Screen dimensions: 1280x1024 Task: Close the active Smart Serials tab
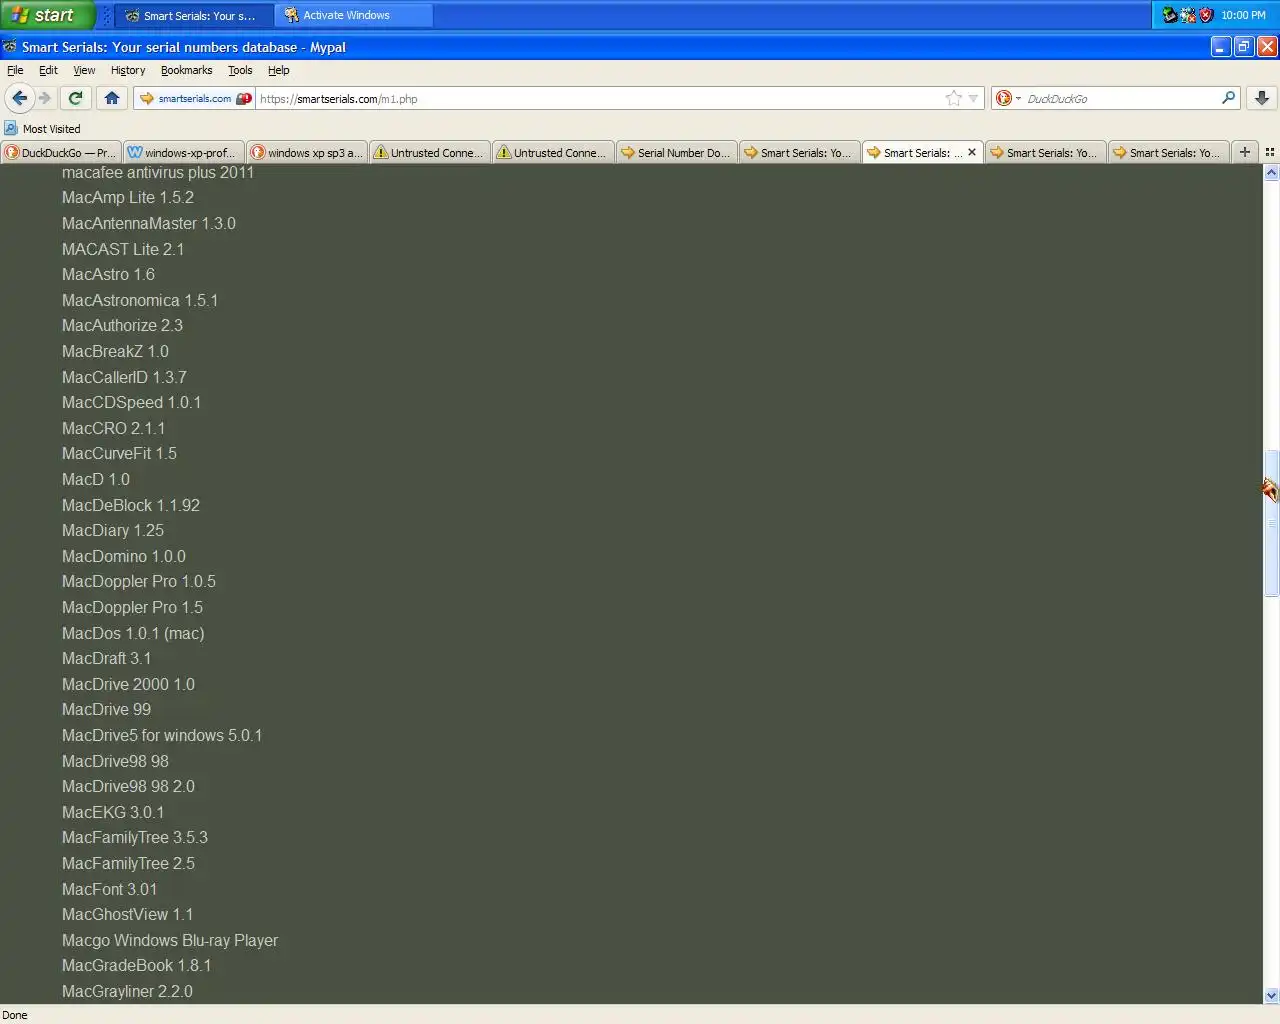point(972,152)
